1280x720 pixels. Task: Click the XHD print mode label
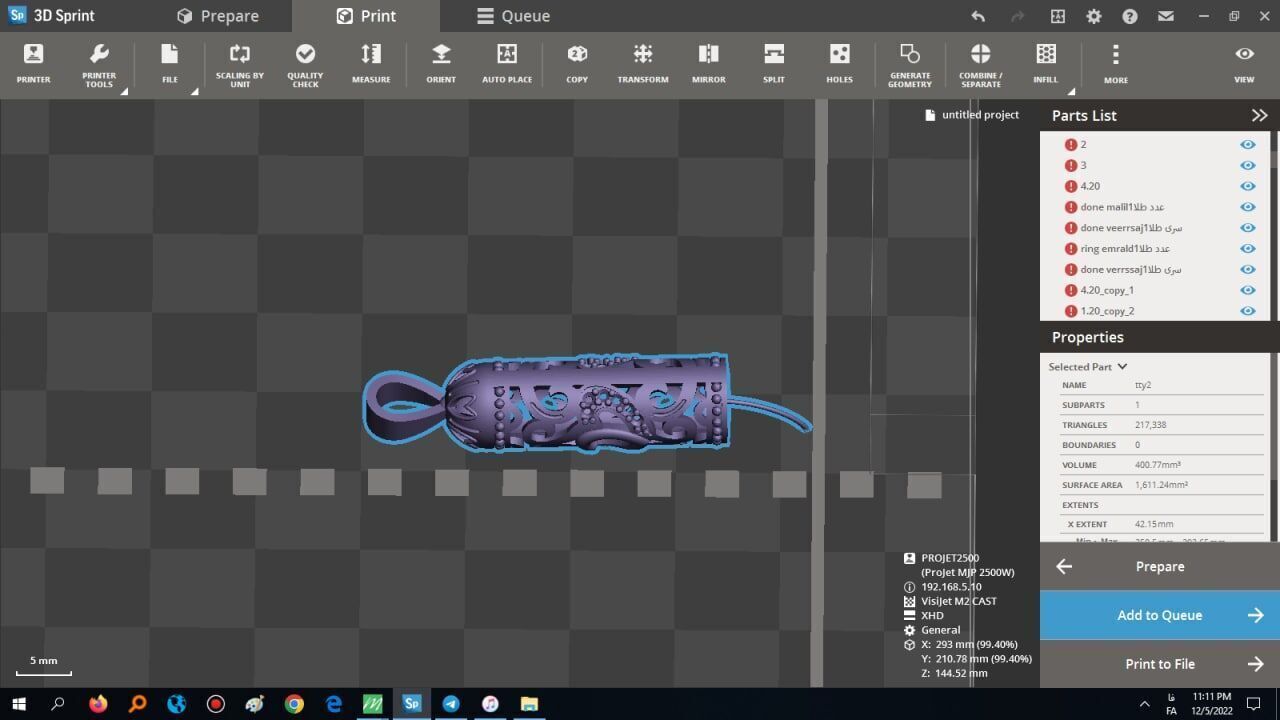932,615
